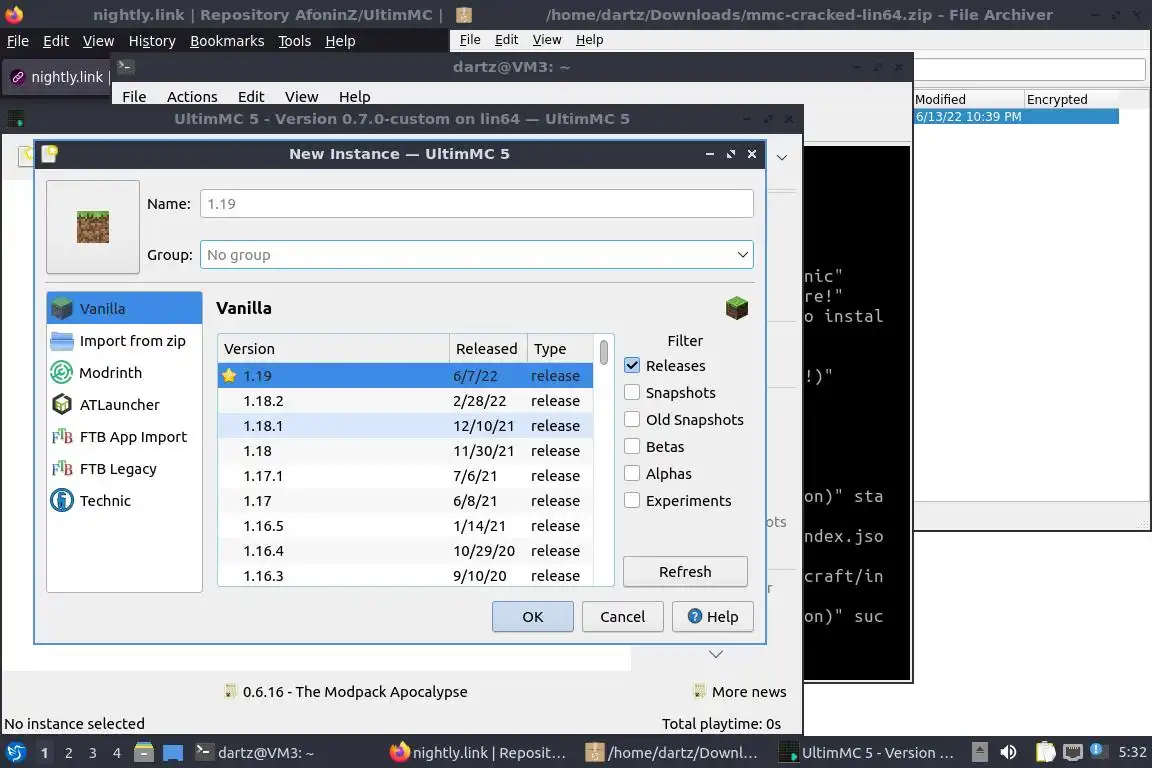Click Encrypted column header in File Archiver
The width and height of the screenshot is (1152, 768).
[1071, 99]
